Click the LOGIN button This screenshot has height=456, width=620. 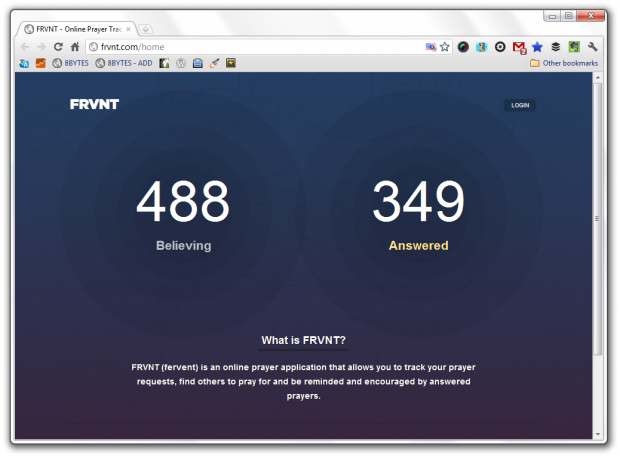[520, 105]
